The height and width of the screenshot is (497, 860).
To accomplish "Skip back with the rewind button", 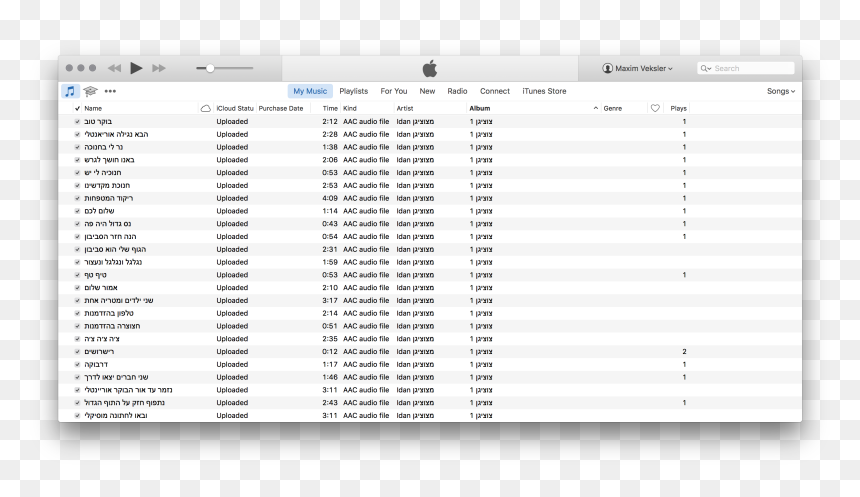I will click(x=114, y=68).
